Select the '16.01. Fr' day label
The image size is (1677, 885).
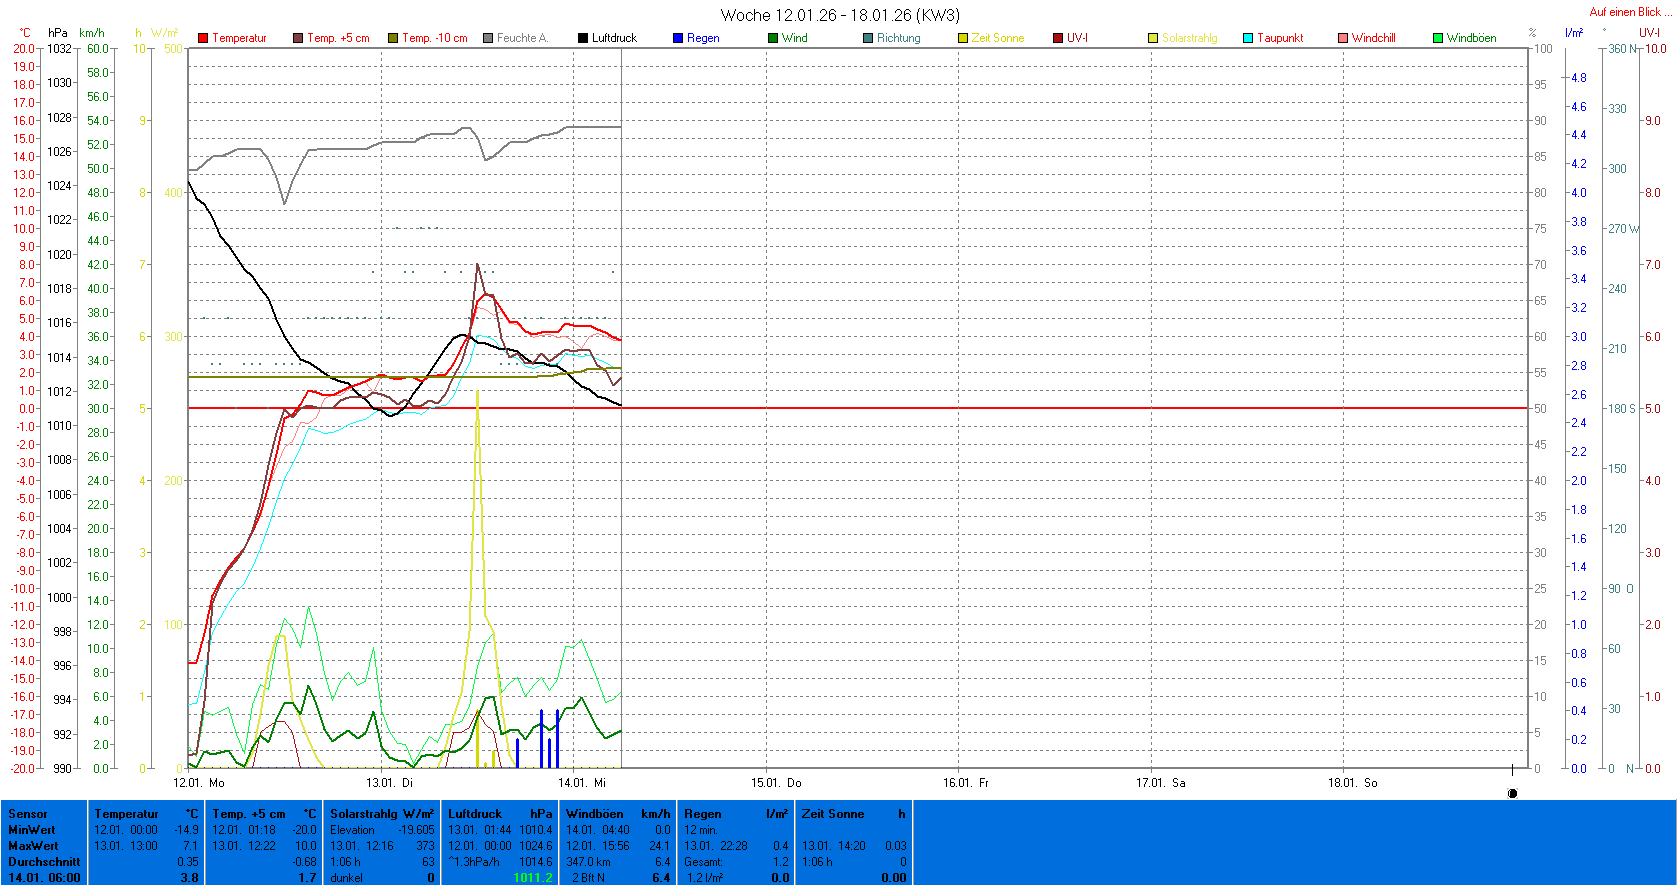pyautogui.click(x=965, y=783)
